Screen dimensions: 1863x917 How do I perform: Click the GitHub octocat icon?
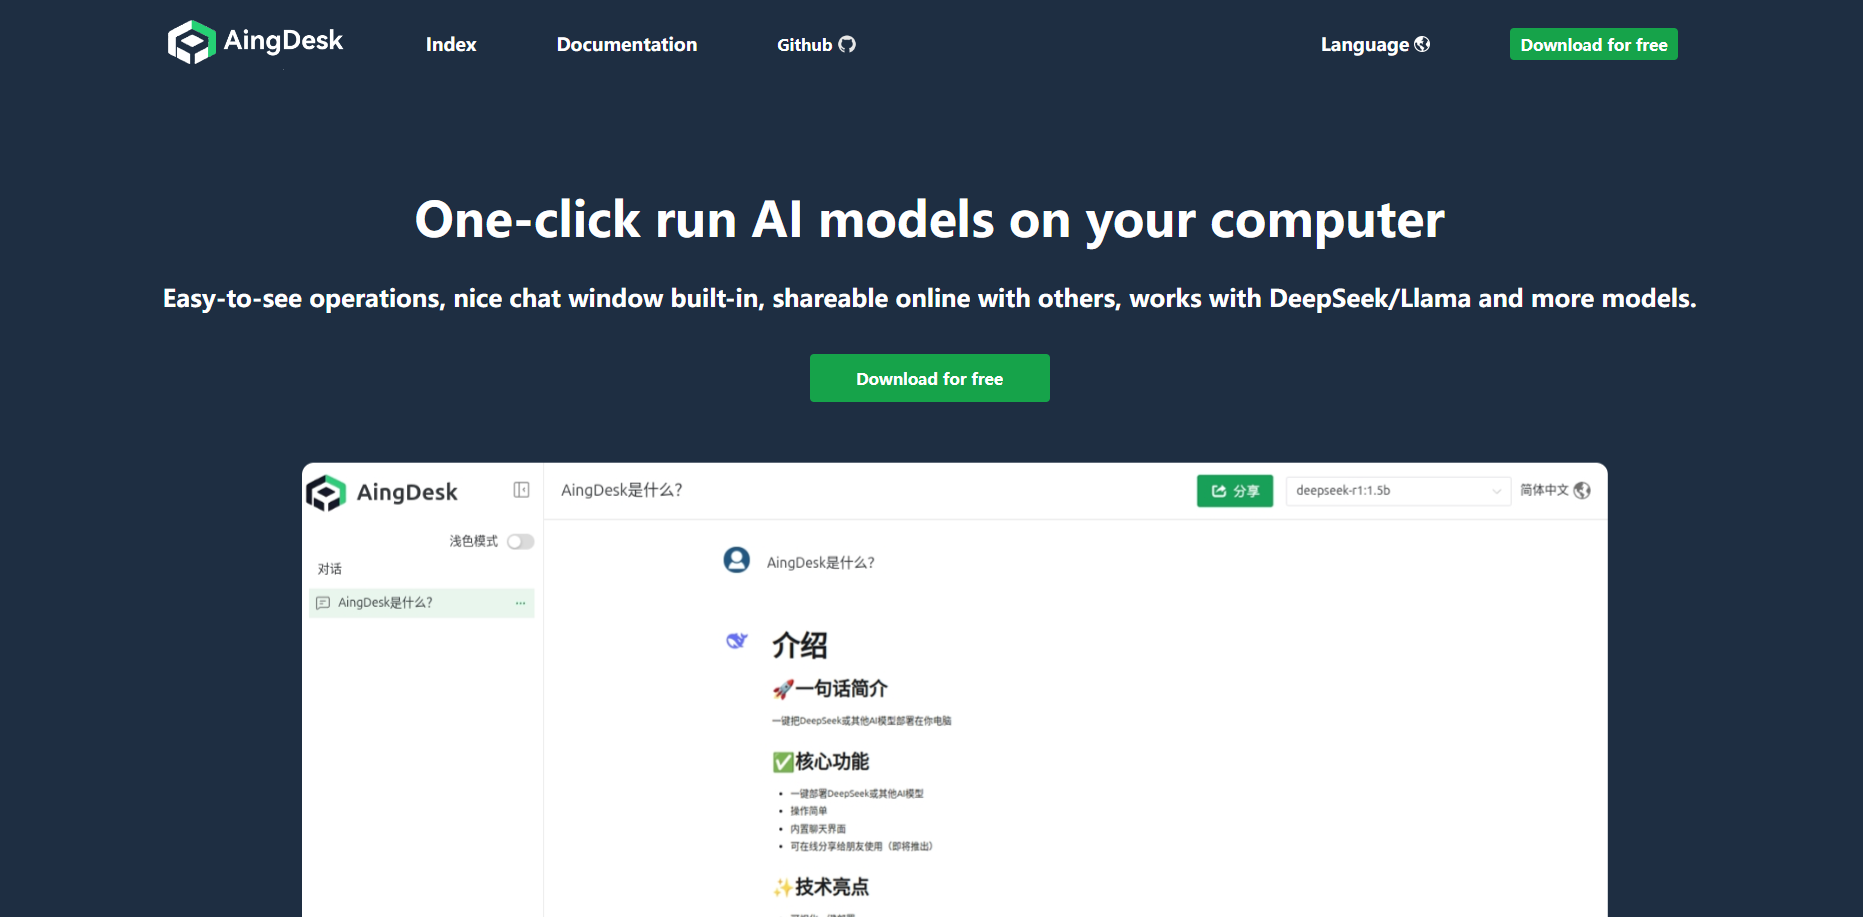[847, 44]
